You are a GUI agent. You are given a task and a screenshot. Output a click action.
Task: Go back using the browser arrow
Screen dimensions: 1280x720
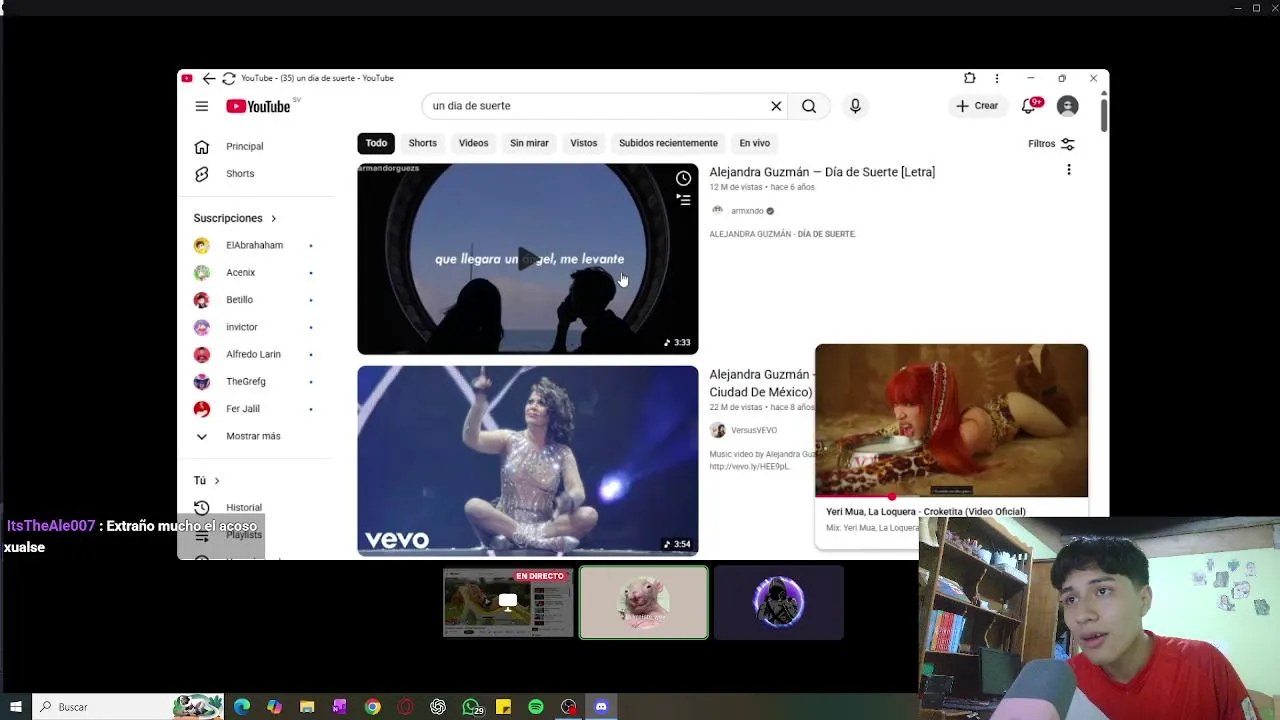pyautogui.click(x=208, y=78)
